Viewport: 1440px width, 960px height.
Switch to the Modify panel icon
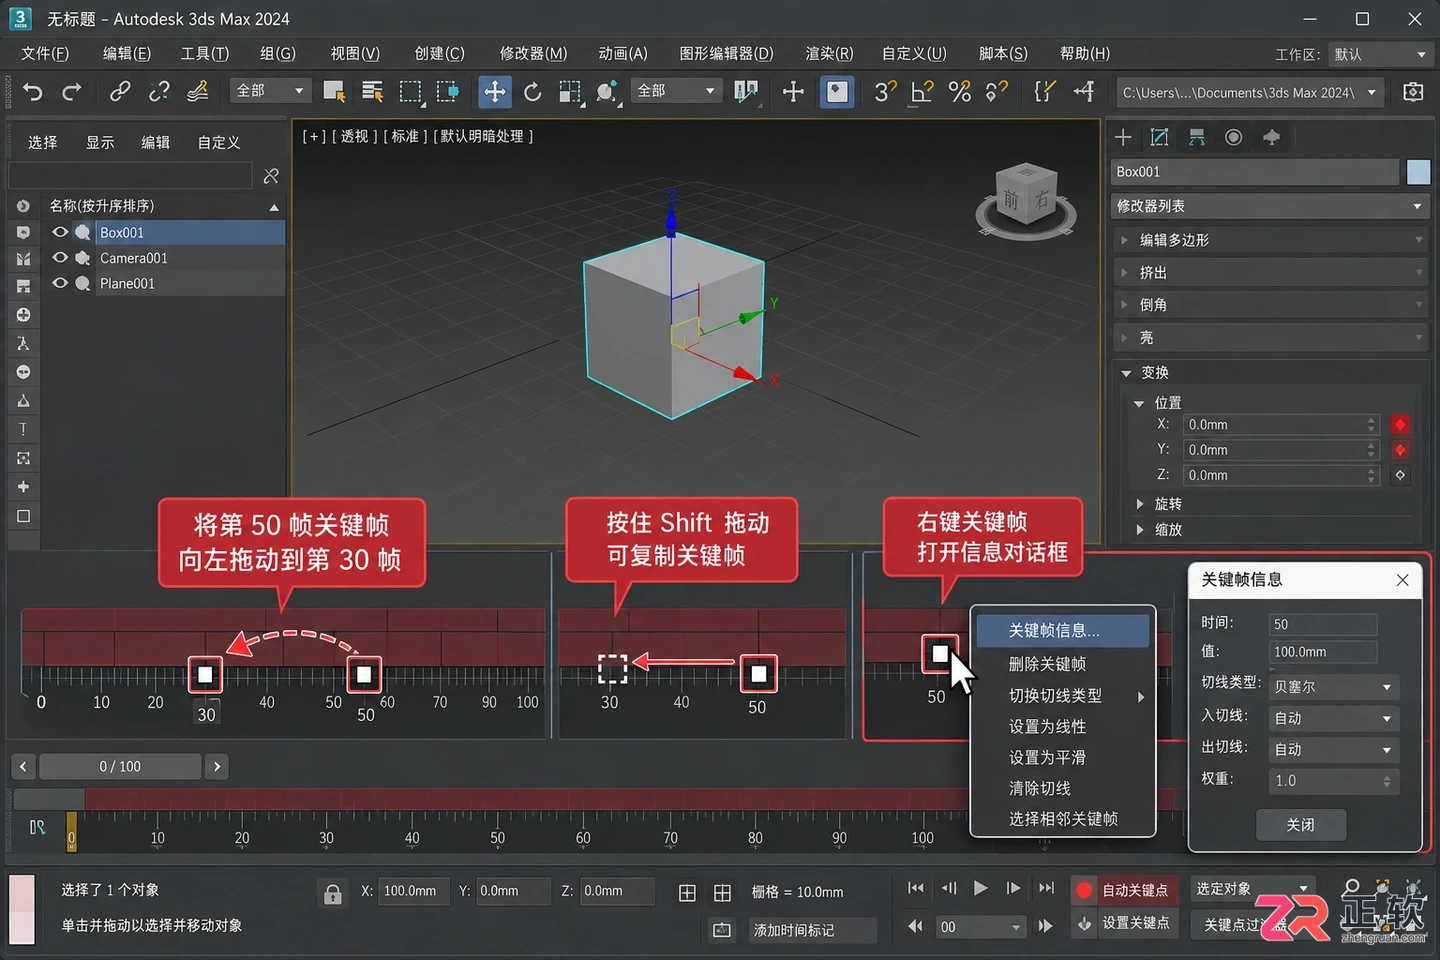[x=1160, y=137]
